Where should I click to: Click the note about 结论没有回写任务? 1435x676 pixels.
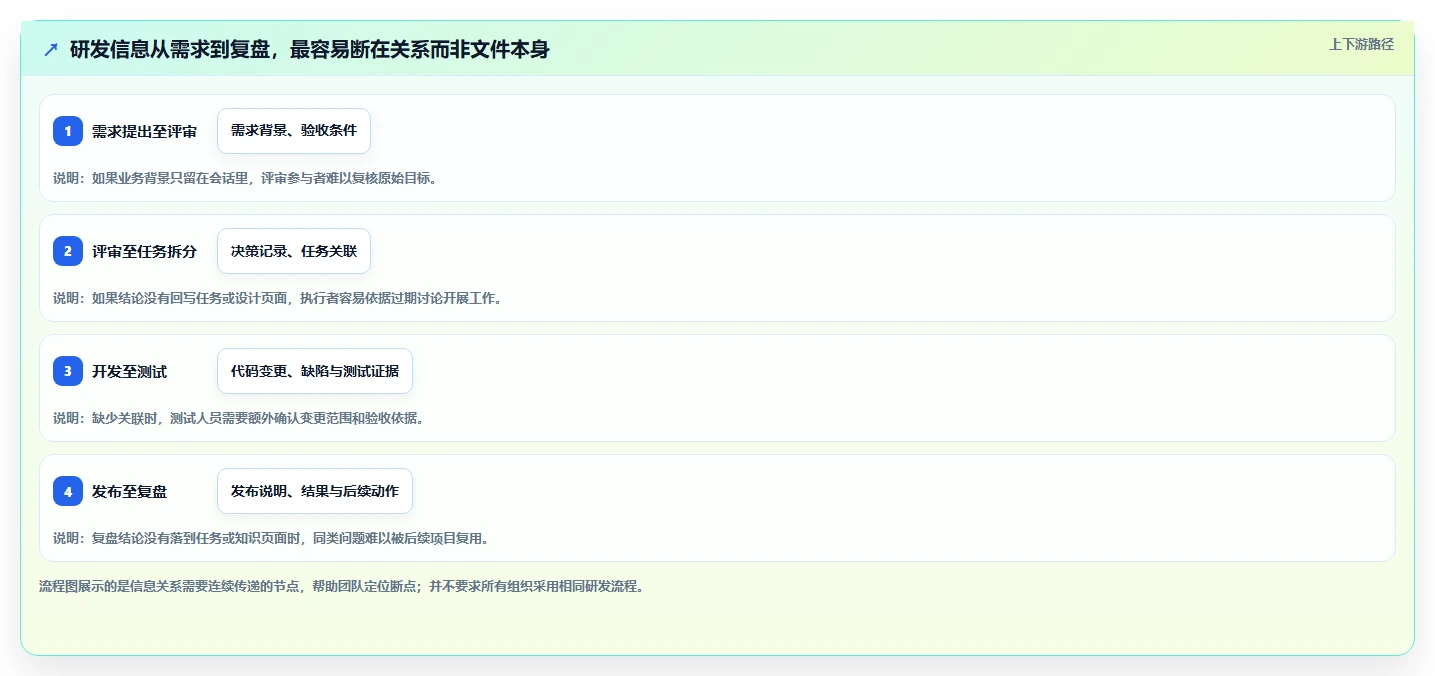pyautogui.click(x=277, y=298)
